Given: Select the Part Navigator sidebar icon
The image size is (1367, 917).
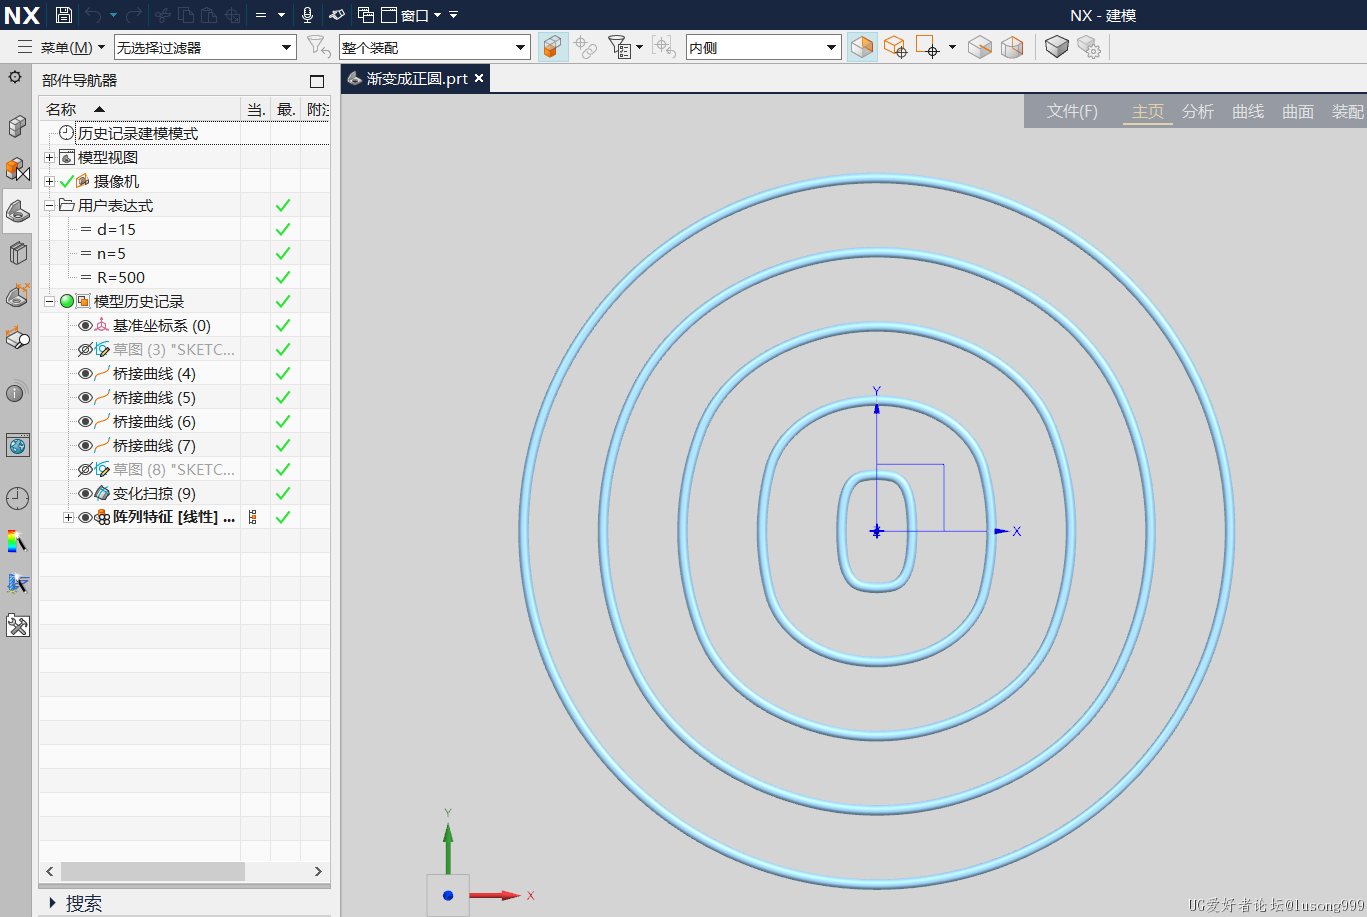Looking at the screenshot, I should [x=17, y=211].
